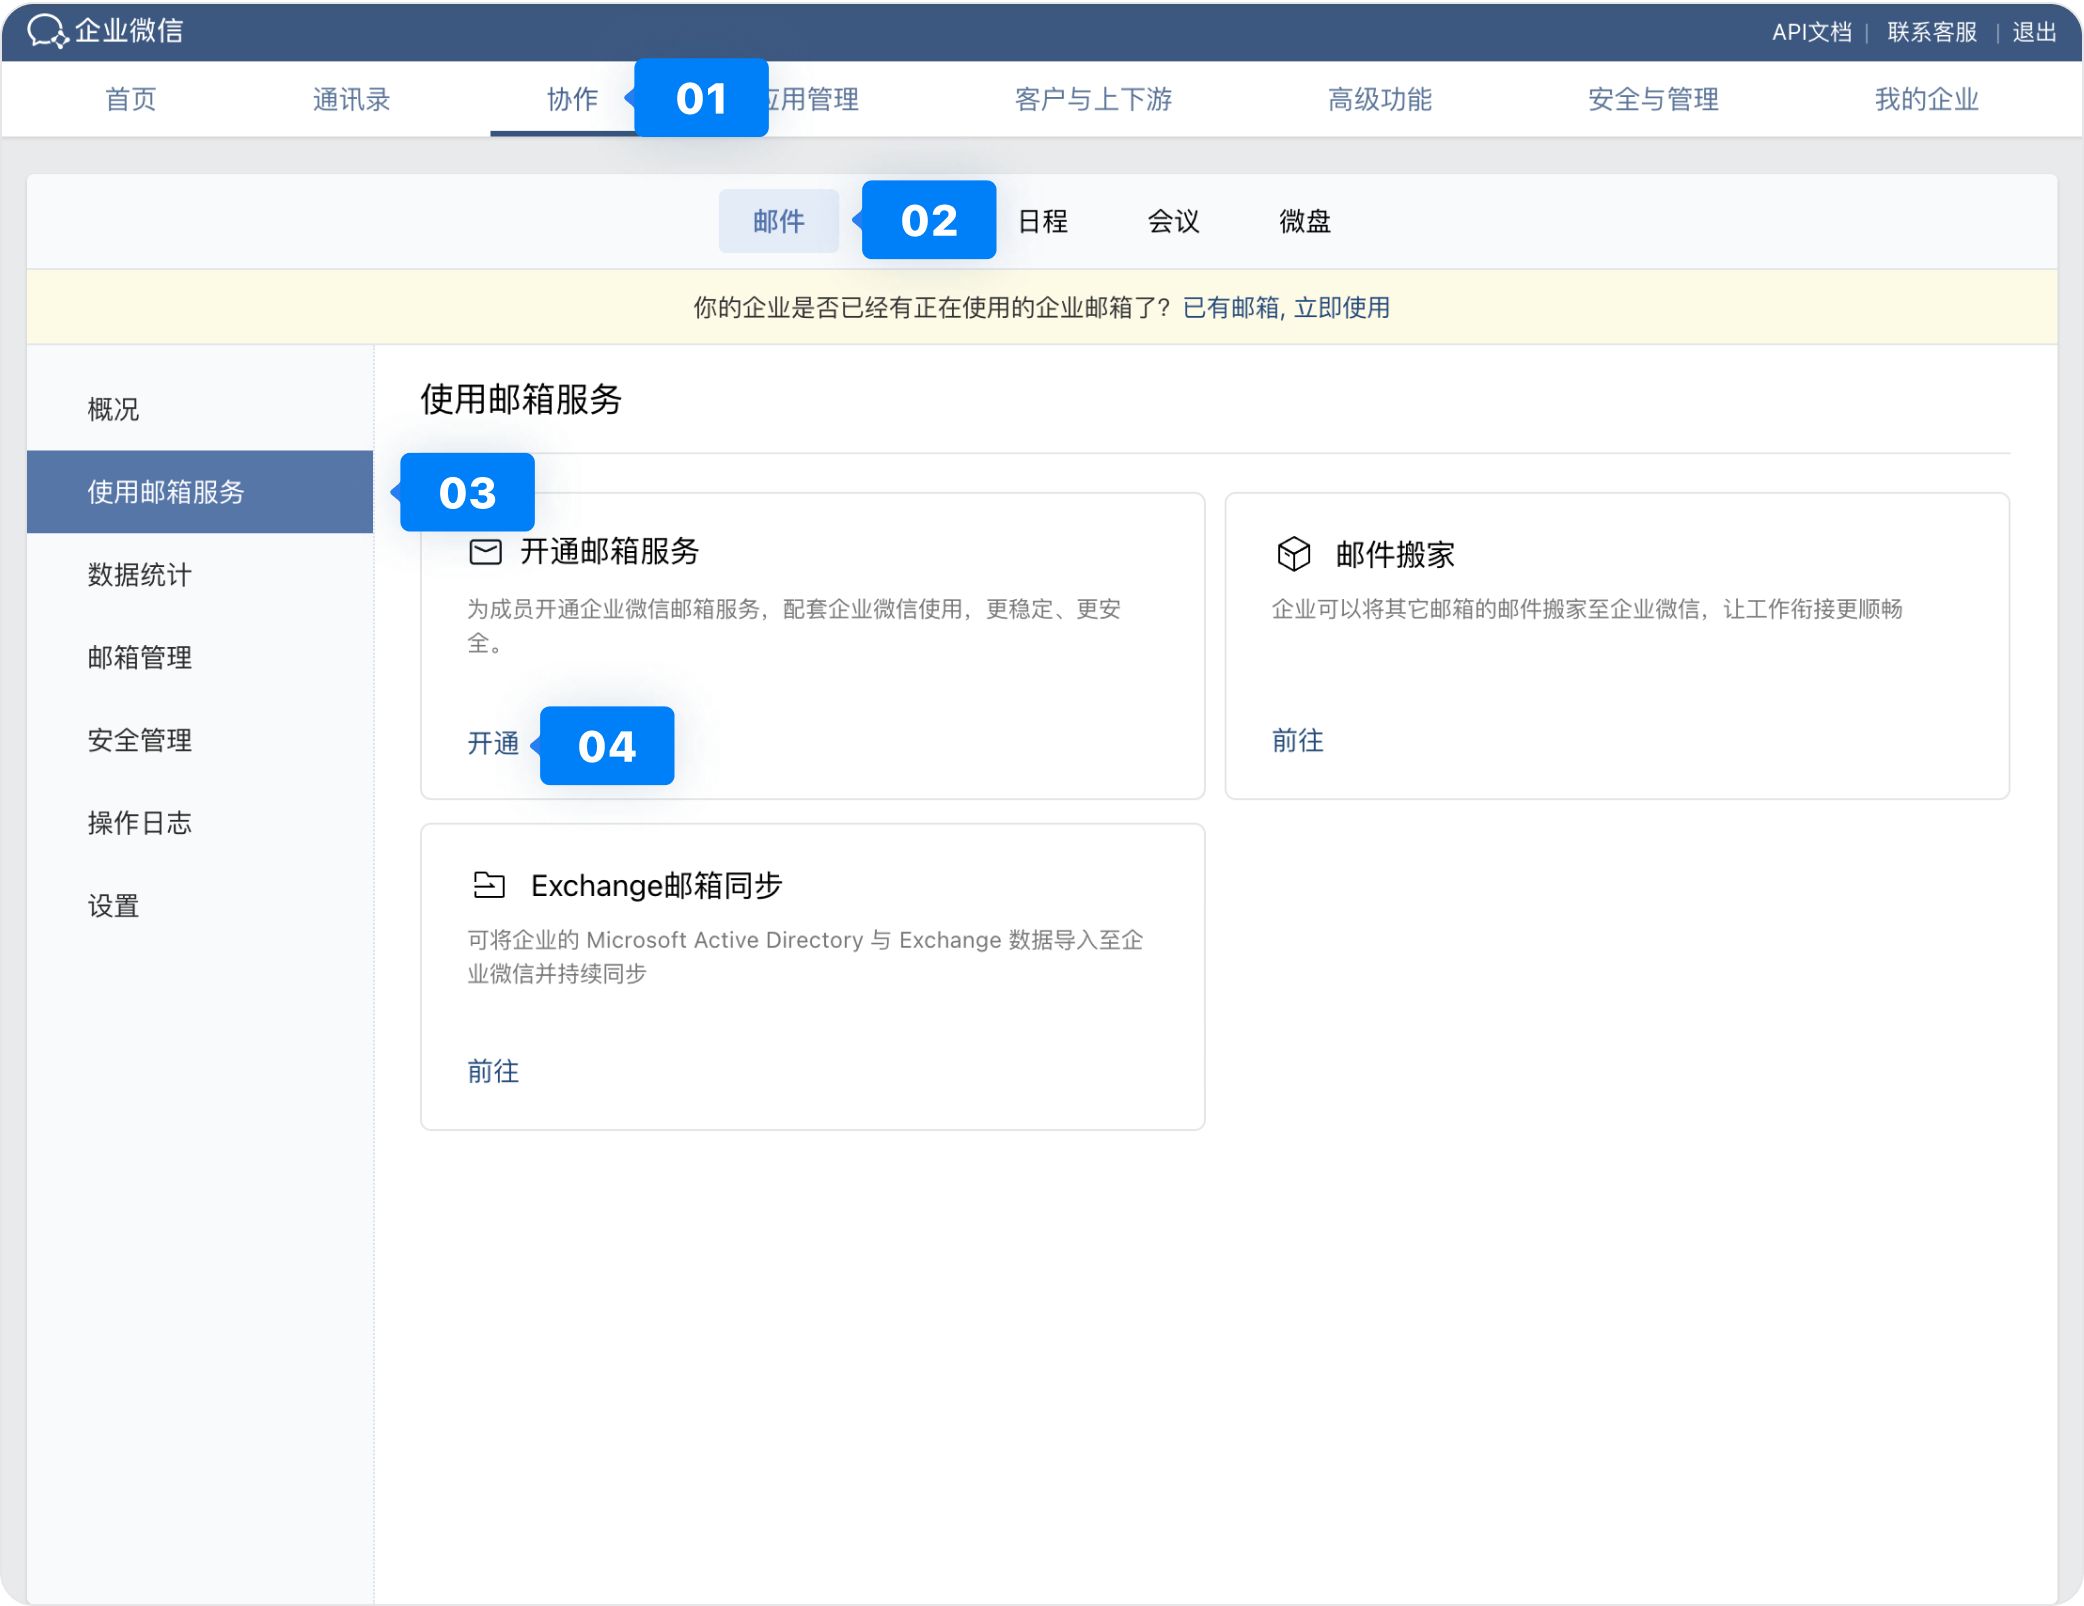This screenshot has height=1606, width=2084.
Task: Open the 首页 top navigation tab
Action: (x=131, y=99)
